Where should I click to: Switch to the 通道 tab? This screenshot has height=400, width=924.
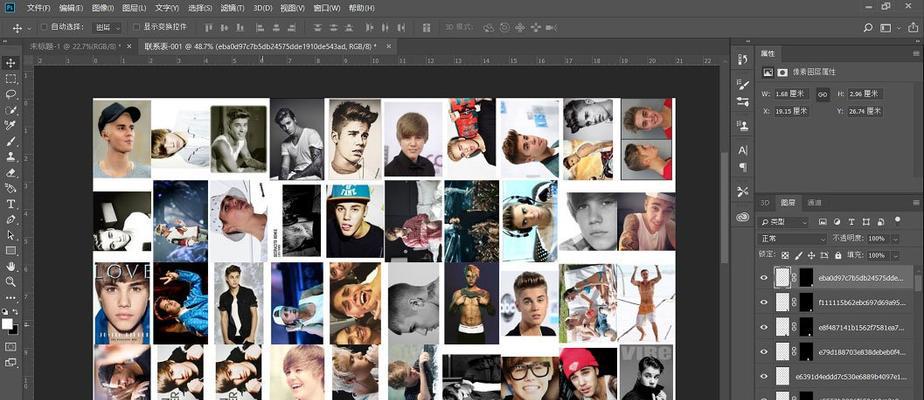click(x=814, y=203)
